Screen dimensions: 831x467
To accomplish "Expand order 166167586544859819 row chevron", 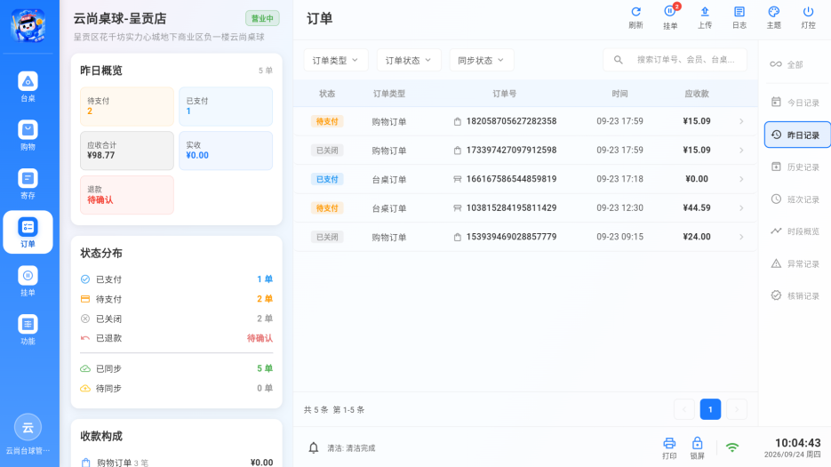I will pyautogui.click(x=741, y=179).
